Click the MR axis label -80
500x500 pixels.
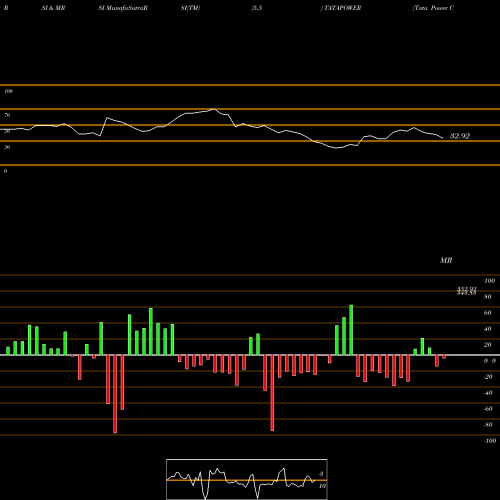tap(488, 425)
